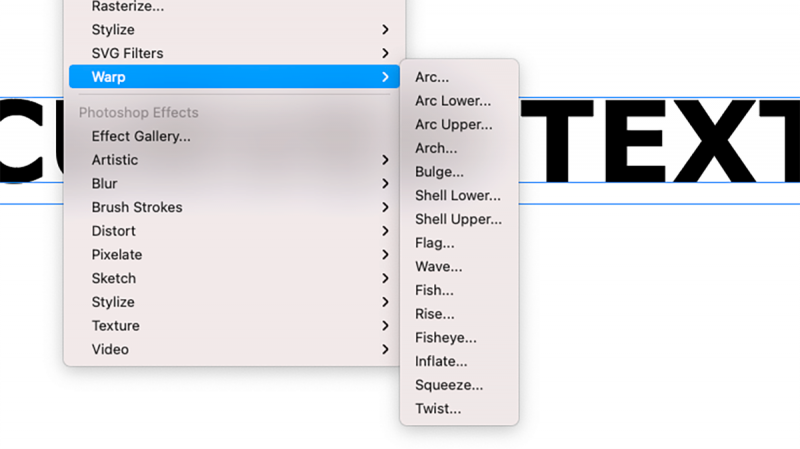Open the Sketch submenu
This screenshot has height=449, width=800.
coord(234,278)
